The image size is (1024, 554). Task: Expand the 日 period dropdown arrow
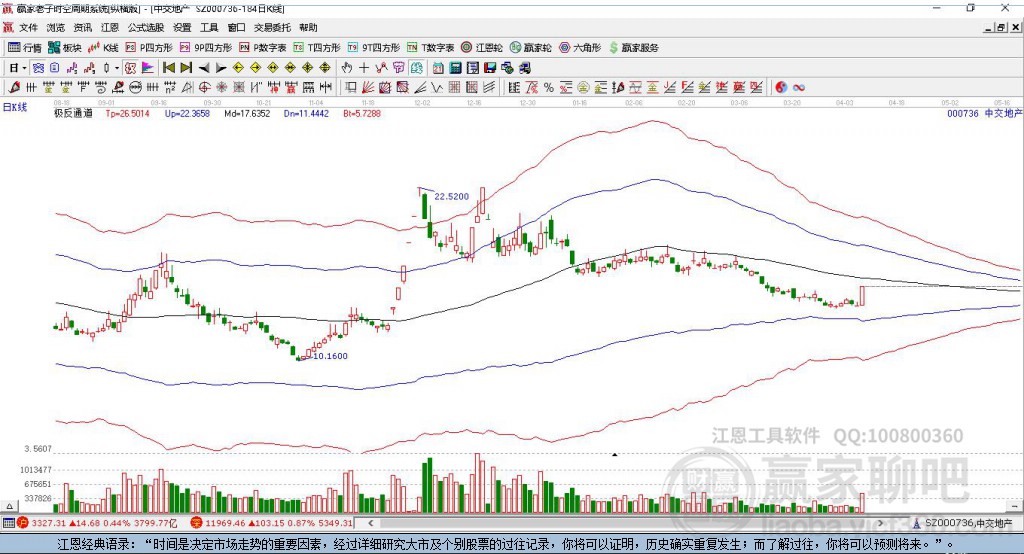tap(24, 68)
